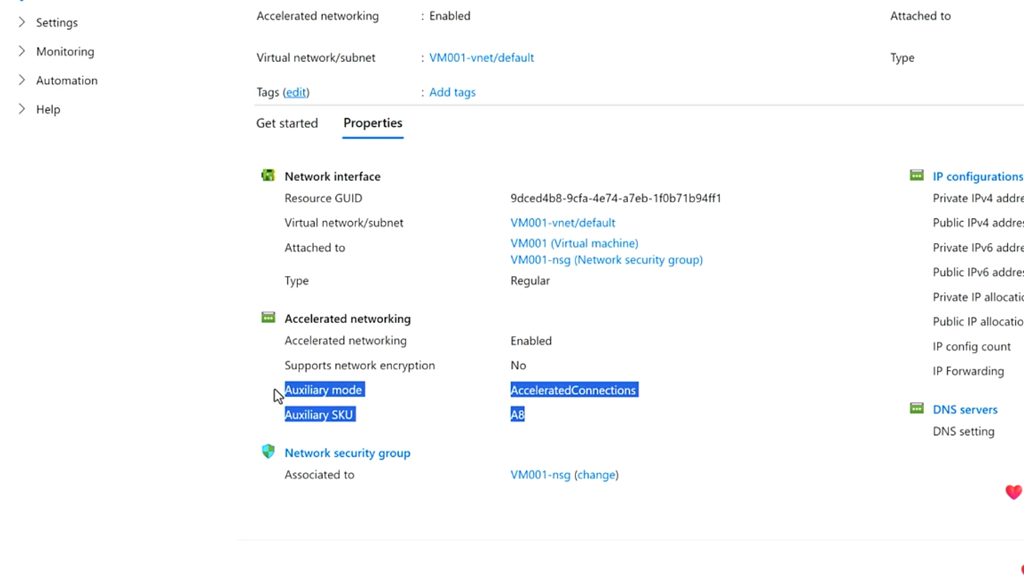Image resolution: width=1024 pixels, height=575 pixels.
Task: Click the highlighted AcceleratedConnections value
Action: click(573, 390)
